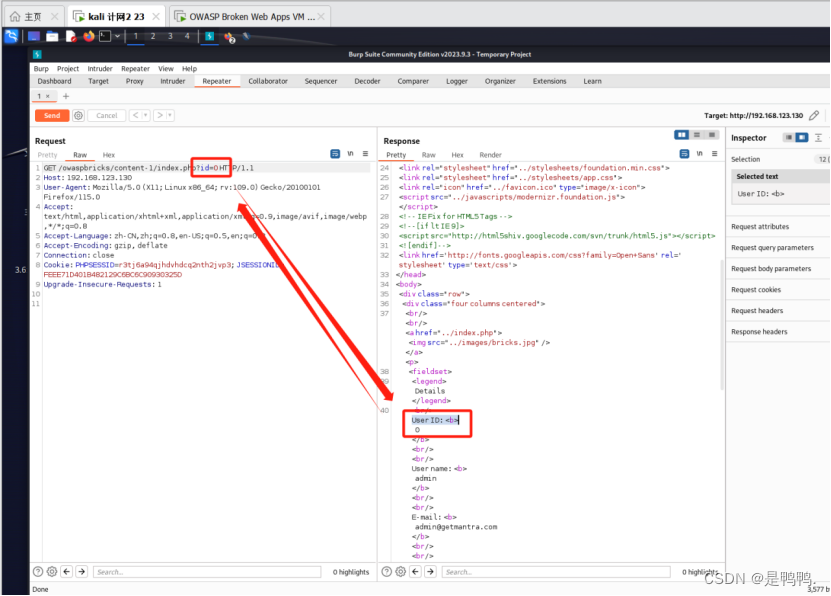Open the Project menu
Image resolution: width=831 pixels, height=596 pixels.
pos(68,69)
